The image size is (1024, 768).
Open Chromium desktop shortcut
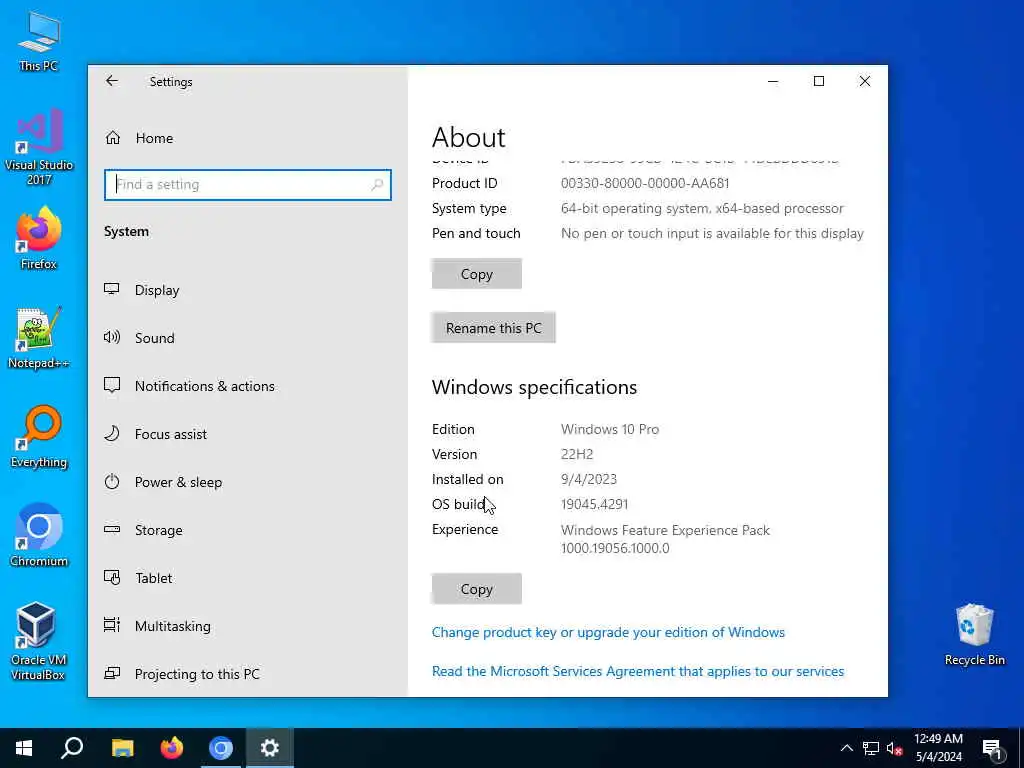pyautogui.click(x=39, y=536)
